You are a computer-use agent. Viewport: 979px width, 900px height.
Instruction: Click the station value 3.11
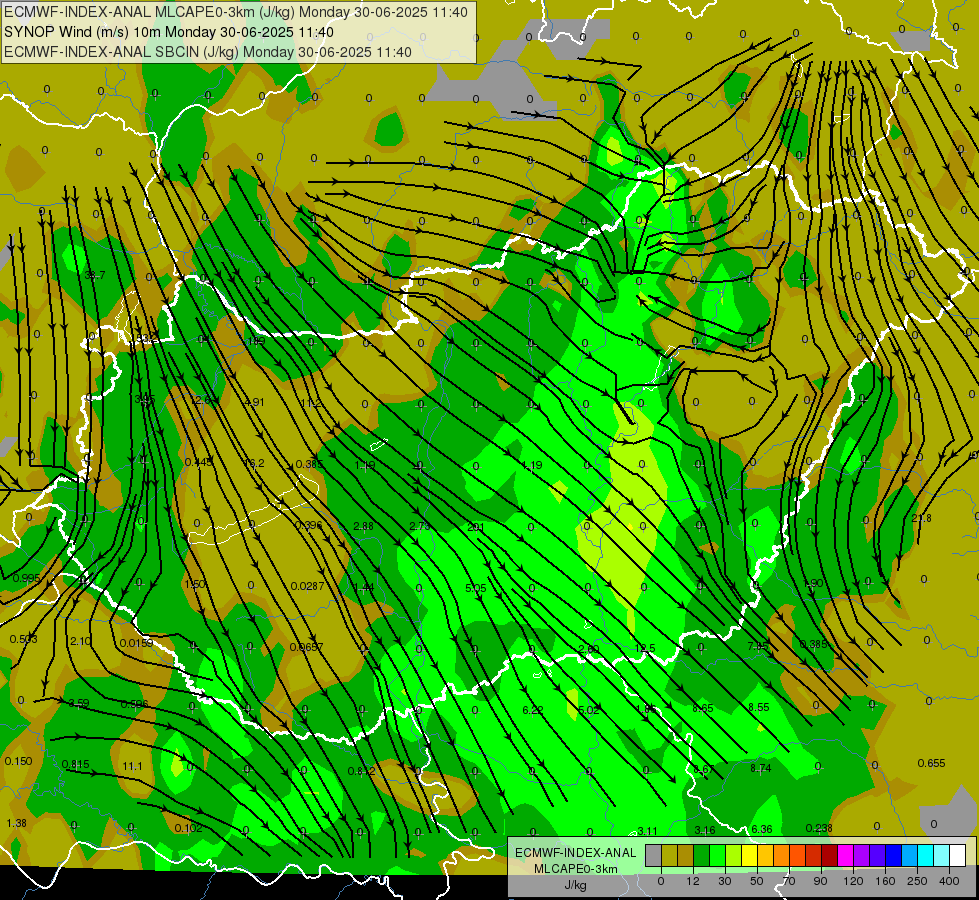pos(647,831)
